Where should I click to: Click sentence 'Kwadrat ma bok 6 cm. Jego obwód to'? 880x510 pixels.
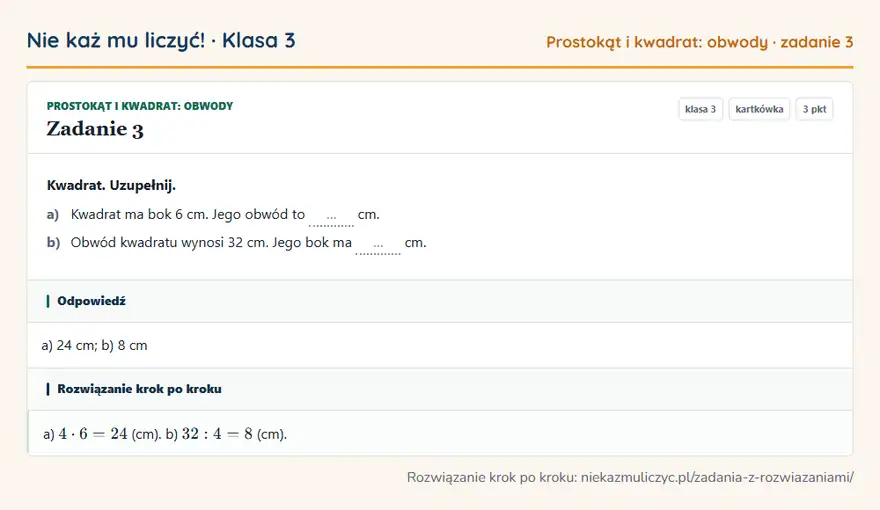click(x=187, y=214)
